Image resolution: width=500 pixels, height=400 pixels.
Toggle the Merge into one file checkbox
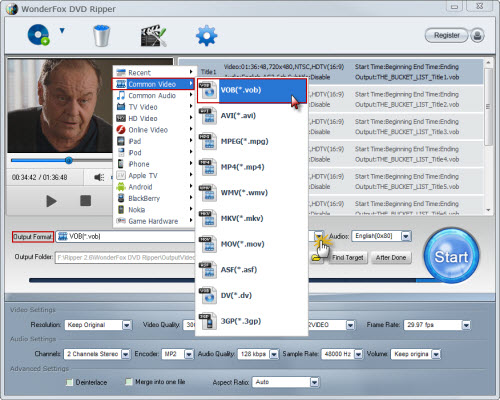(129, 382)
